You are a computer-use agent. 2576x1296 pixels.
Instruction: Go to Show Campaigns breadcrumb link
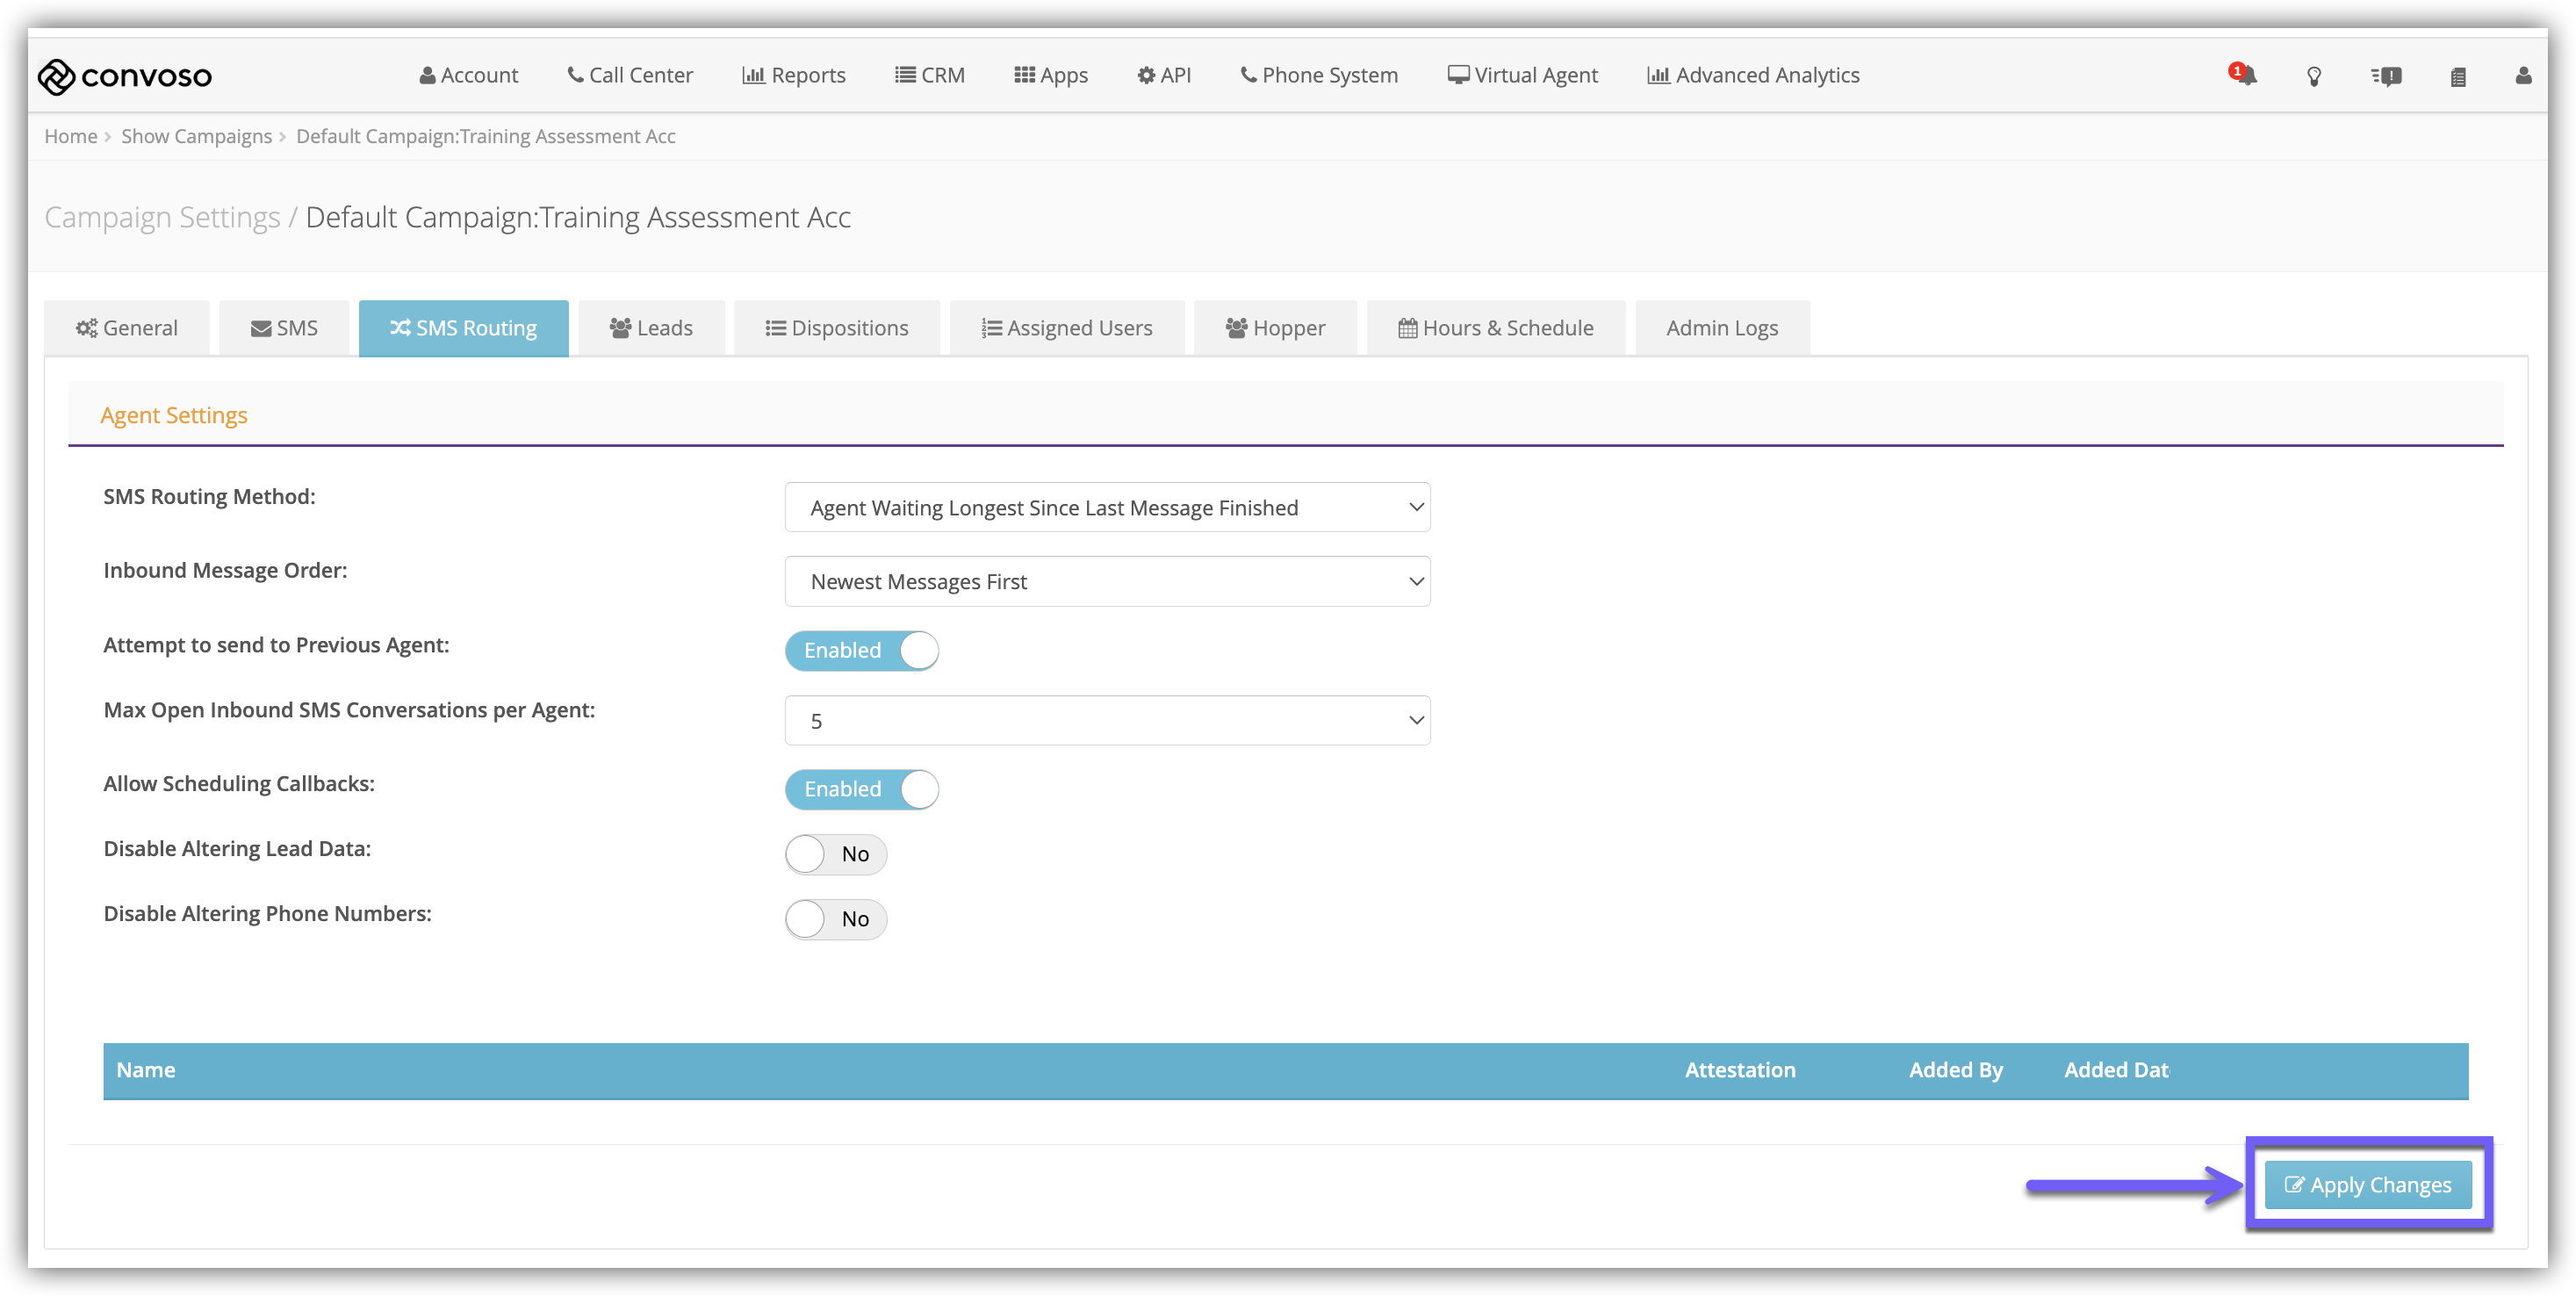click(x=196, y=136)
